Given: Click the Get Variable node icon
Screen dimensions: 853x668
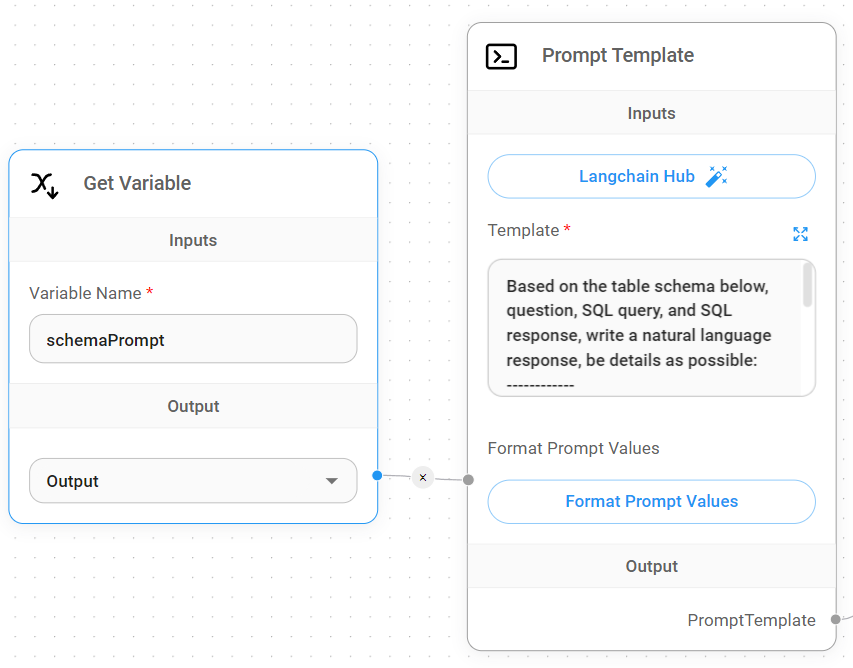Looking at the screenshot, I should 44,184.
